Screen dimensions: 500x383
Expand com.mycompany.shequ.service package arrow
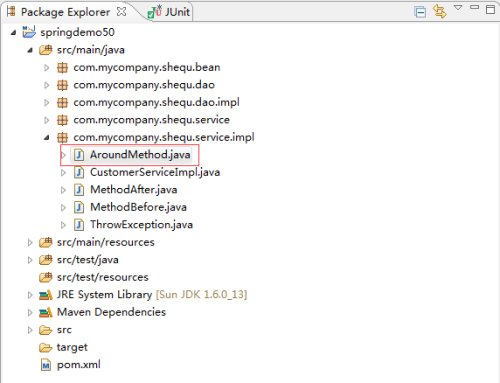(47, 120)
